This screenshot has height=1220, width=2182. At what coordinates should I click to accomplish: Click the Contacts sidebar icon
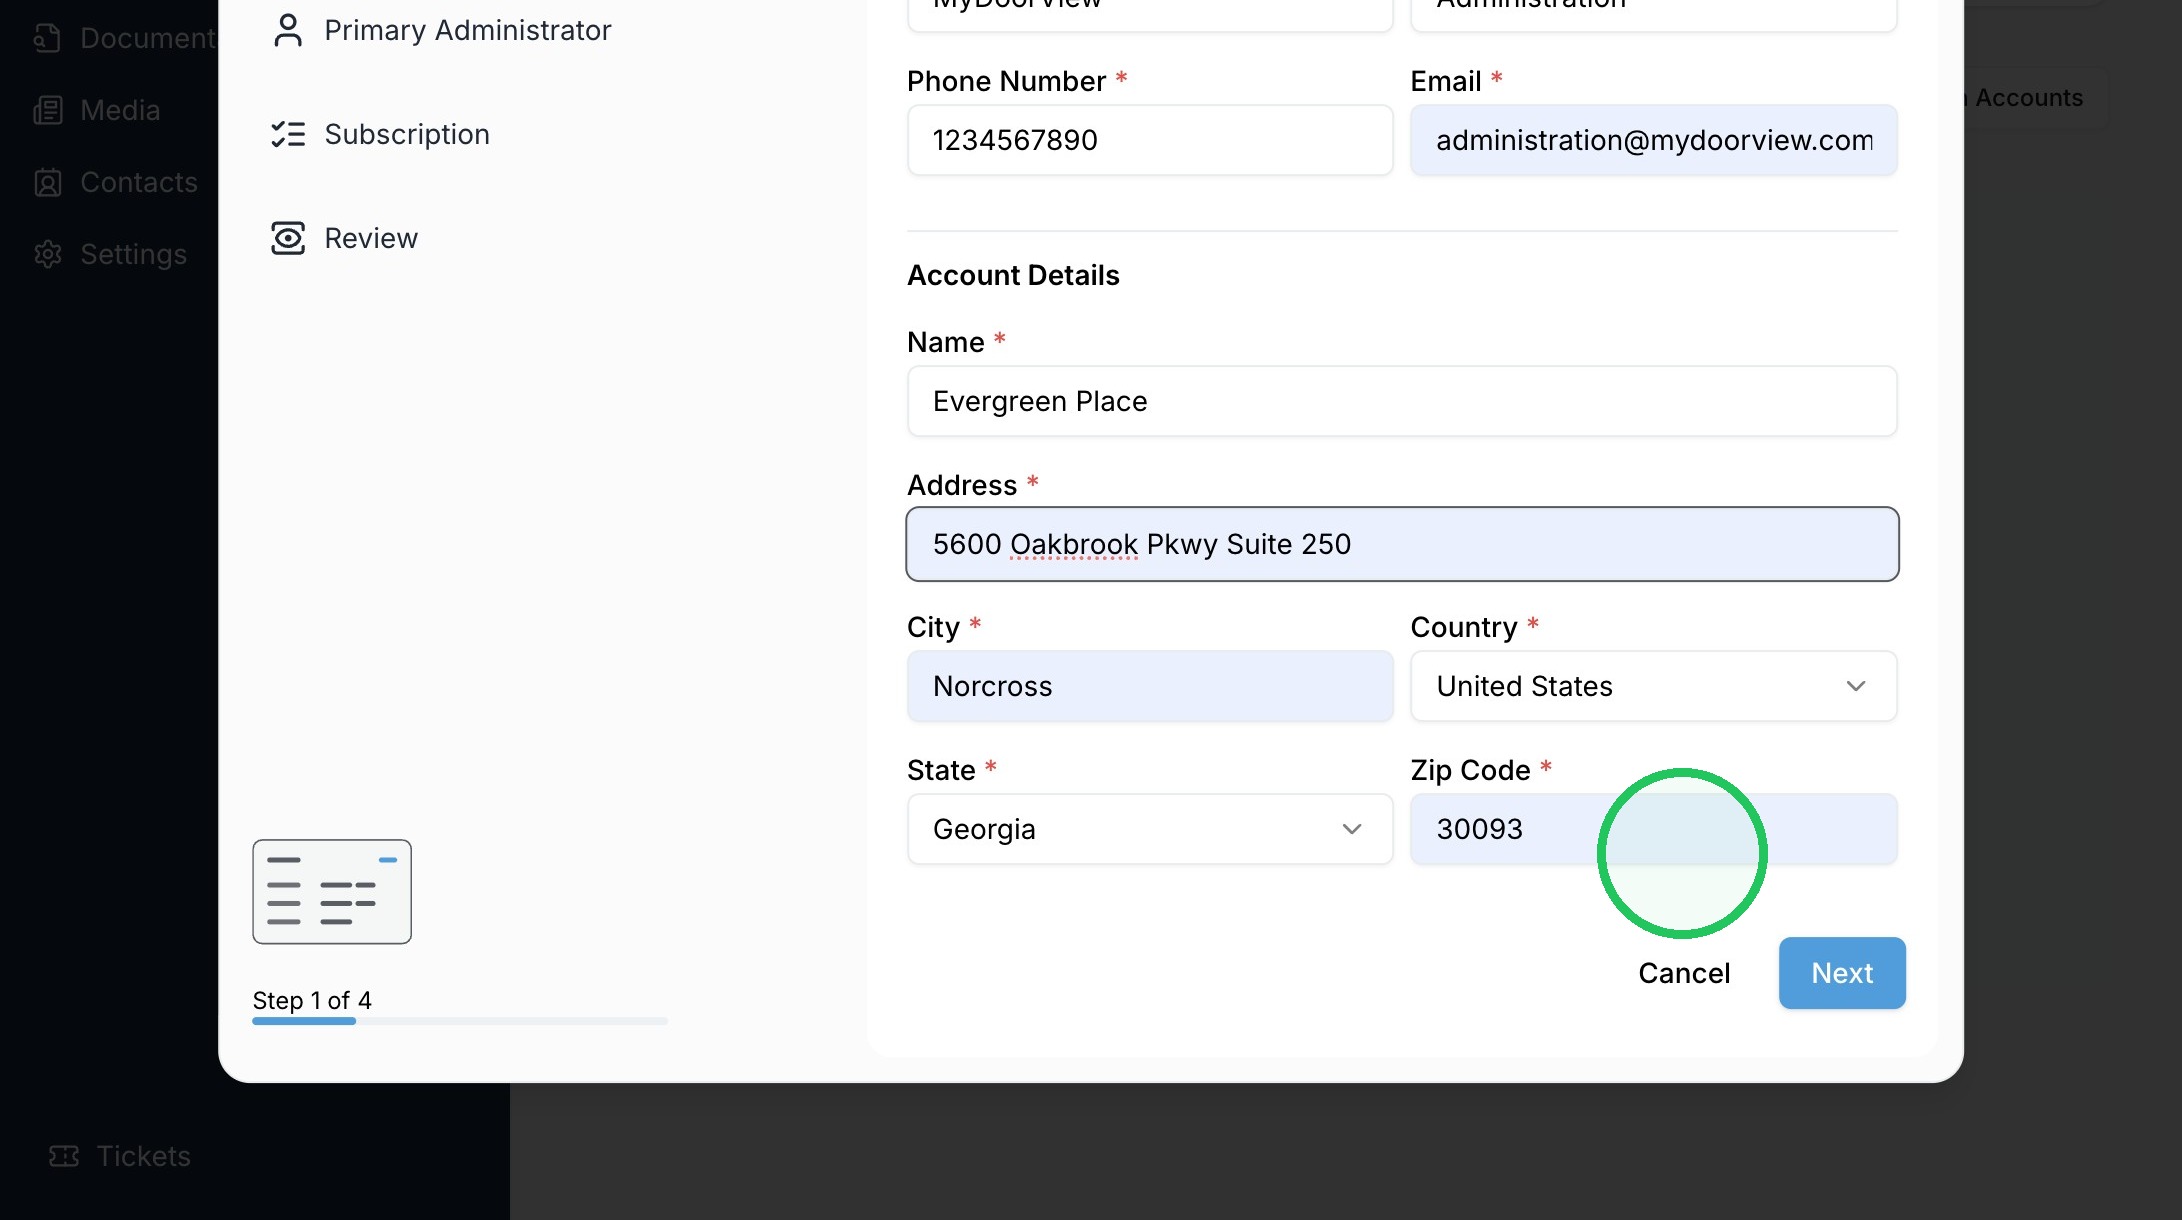pos(48,182)
